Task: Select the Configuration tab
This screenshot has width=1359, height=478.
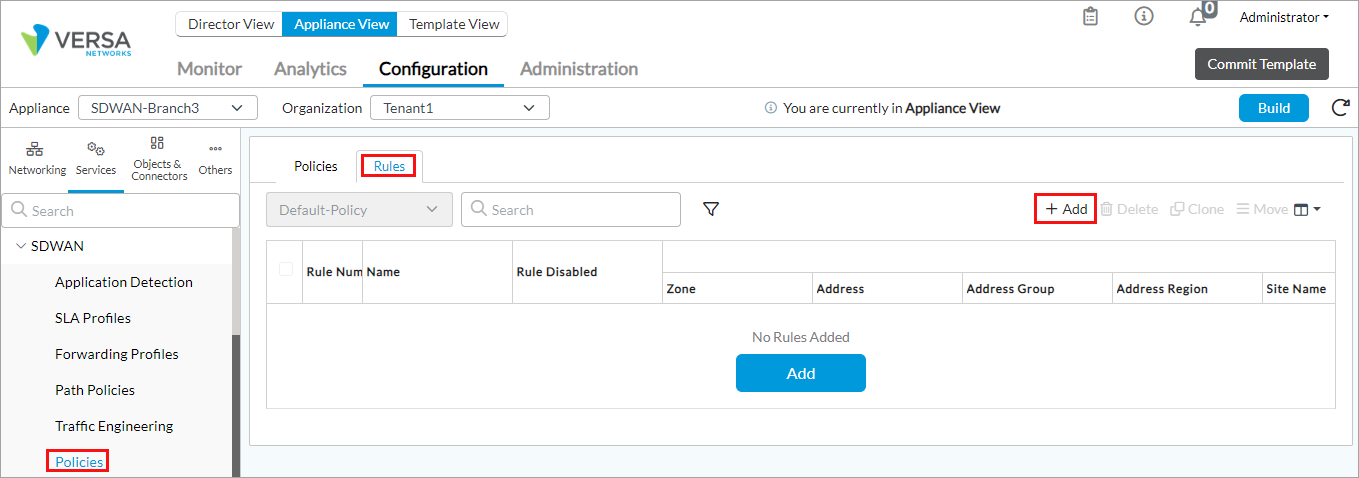Action: pos(433,69)
